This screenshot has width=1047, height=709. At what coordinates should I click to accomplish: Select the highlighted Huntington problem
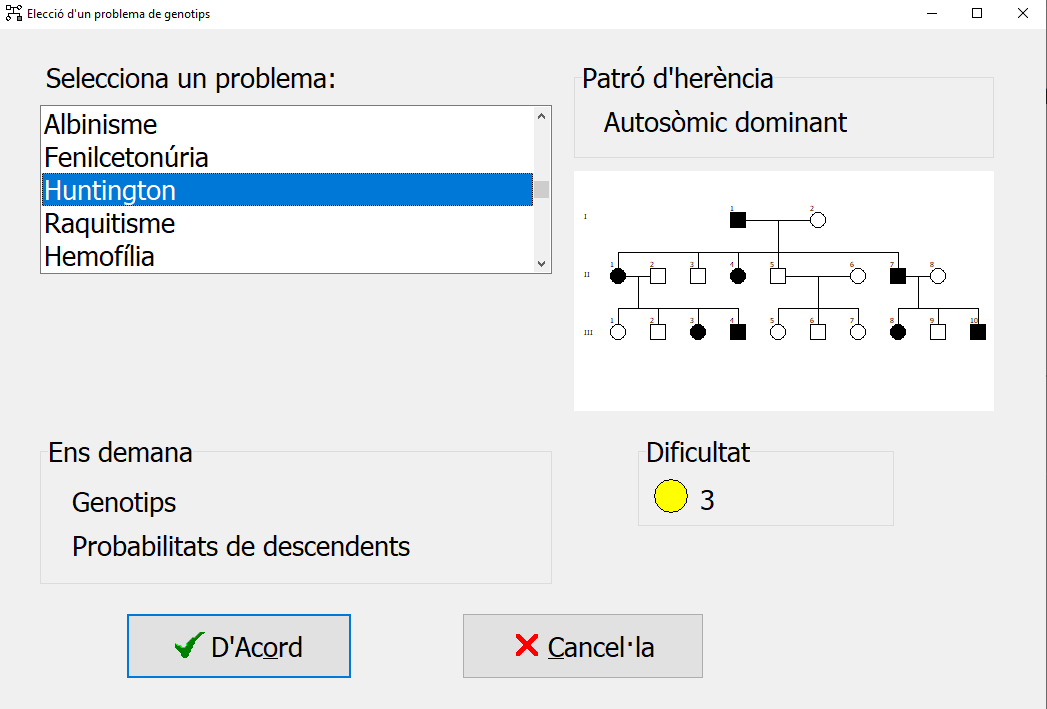click(x=110, y=191)
